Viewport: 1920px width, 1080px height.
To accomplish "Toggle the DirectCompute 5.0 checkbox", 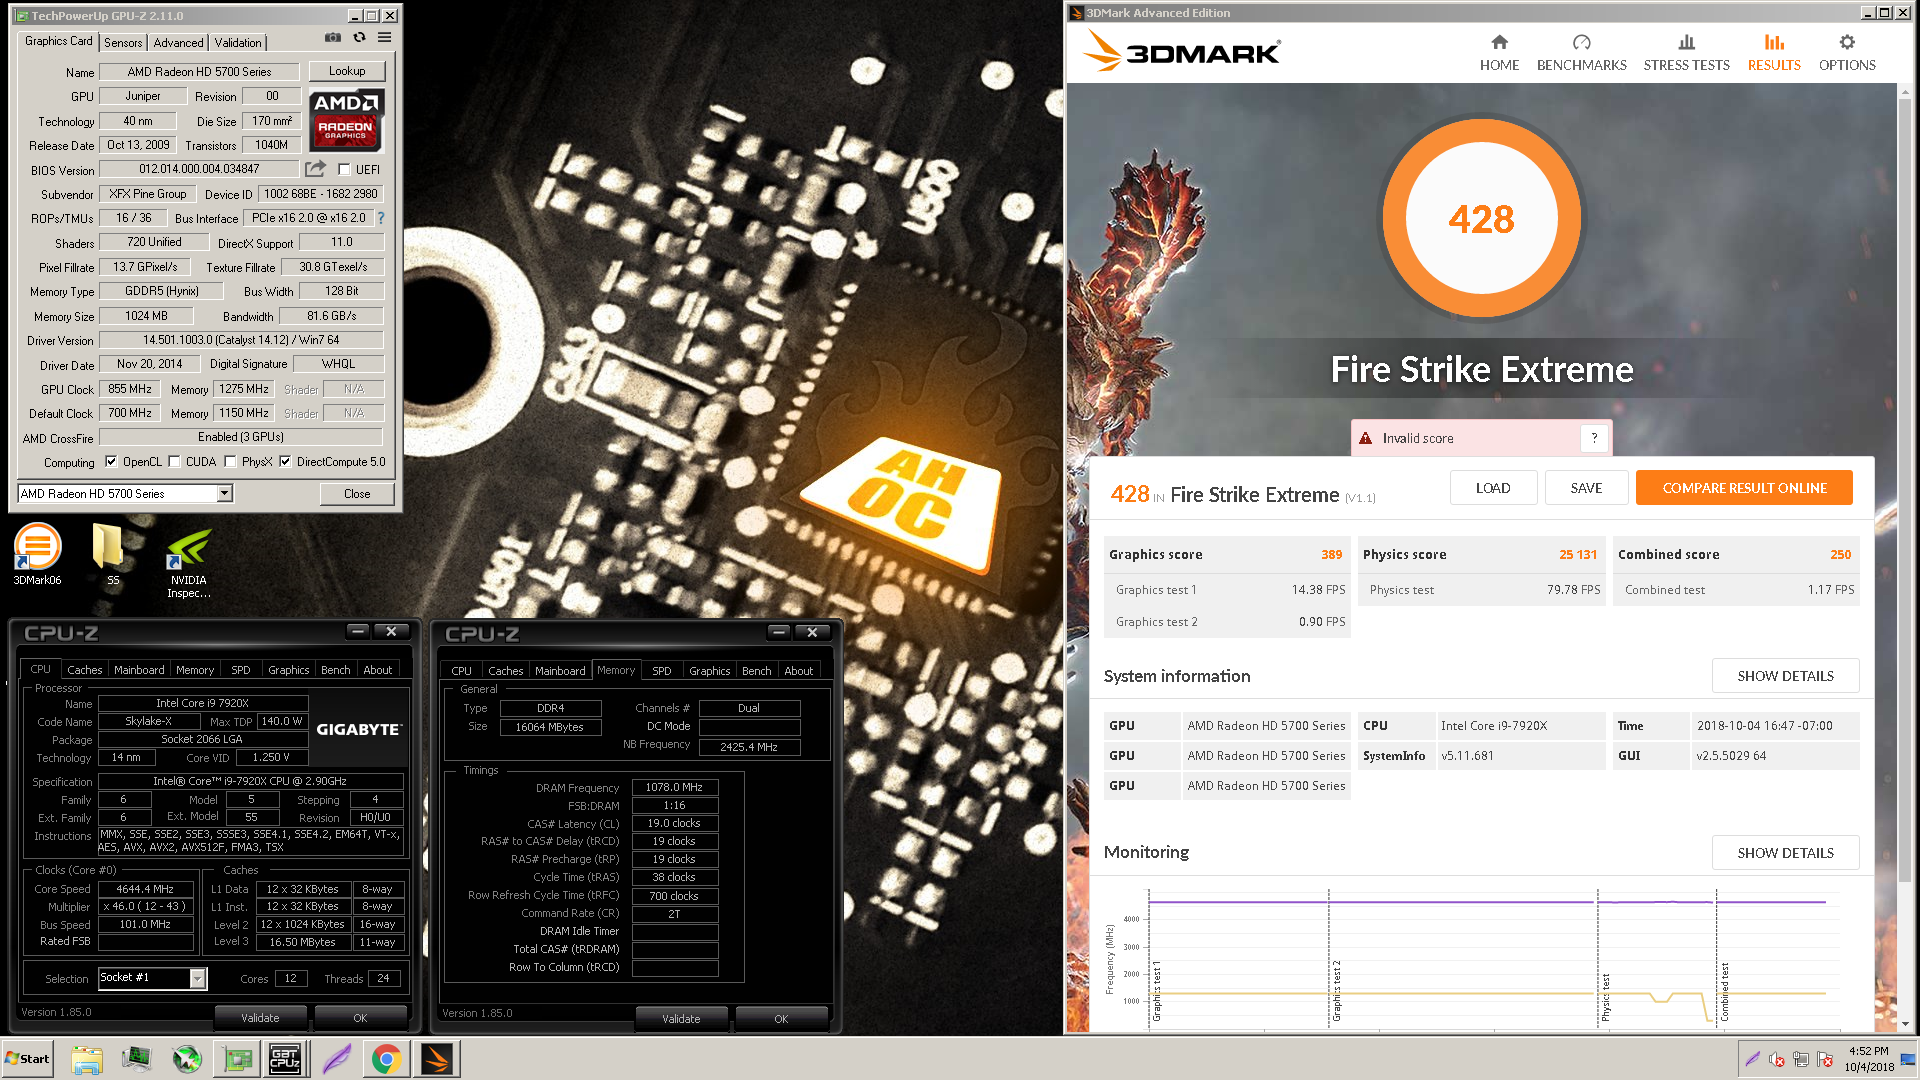I will [x=285, y=462].
